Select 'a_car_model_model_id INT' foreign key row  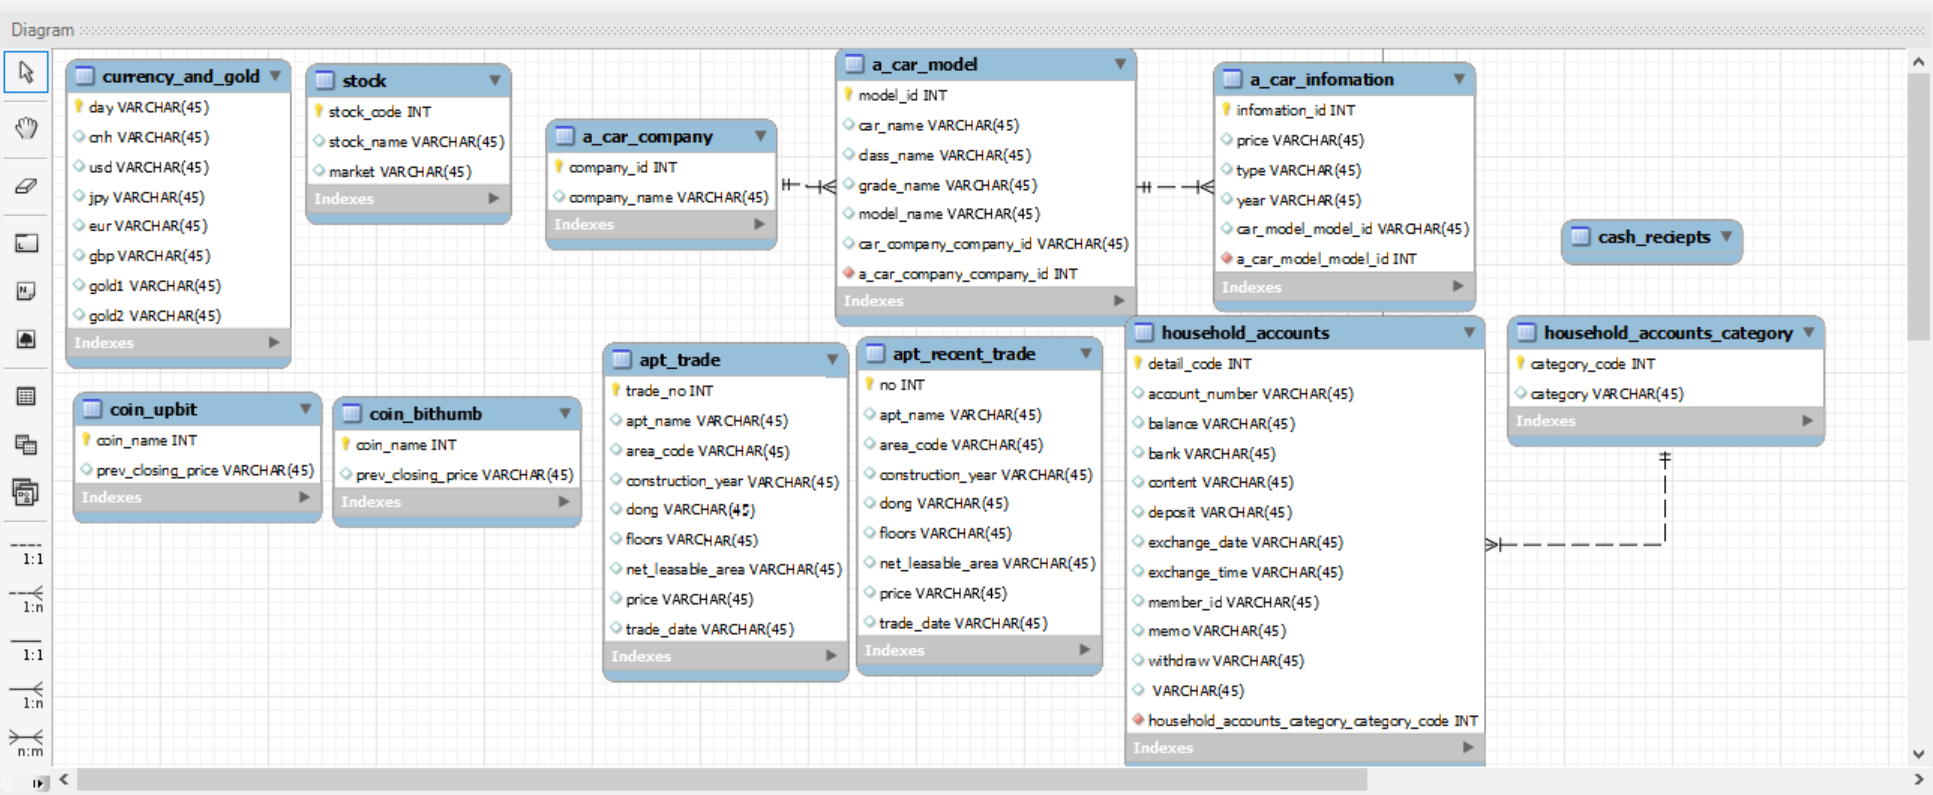pos(1344,258)
